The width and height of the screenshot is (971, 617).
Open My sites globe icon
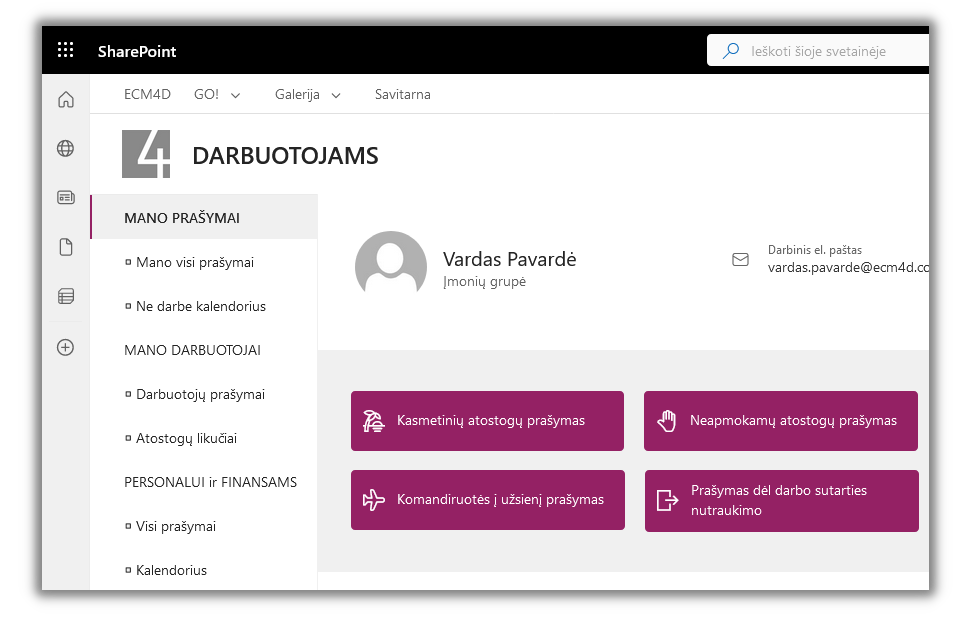66,148
